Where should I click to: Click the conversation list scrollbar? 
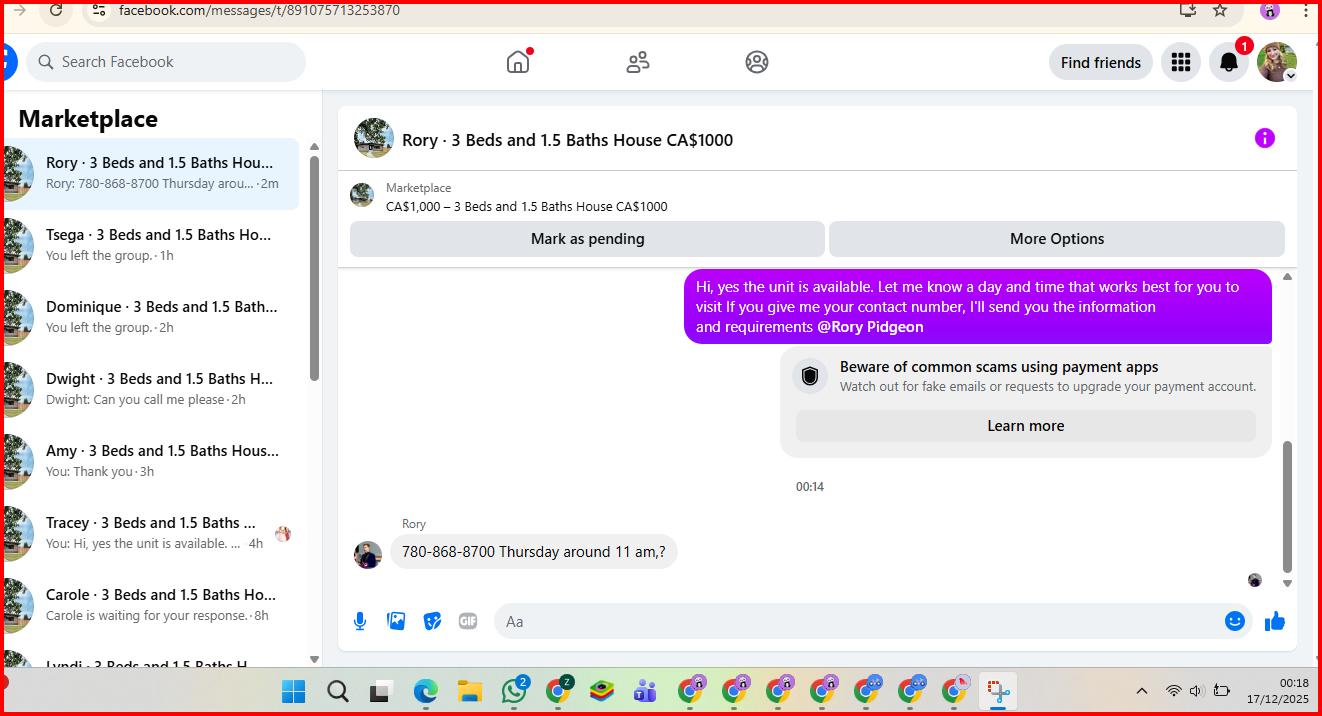[314, 268]
